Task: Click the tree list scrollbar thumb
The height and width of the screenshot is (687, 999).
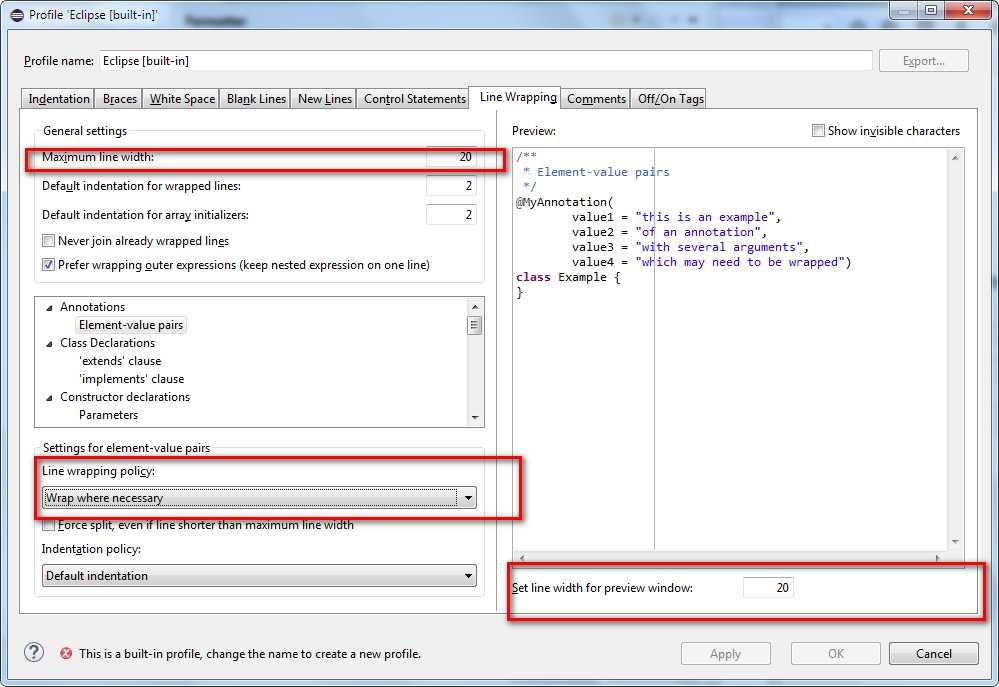Action: [475, 326]
